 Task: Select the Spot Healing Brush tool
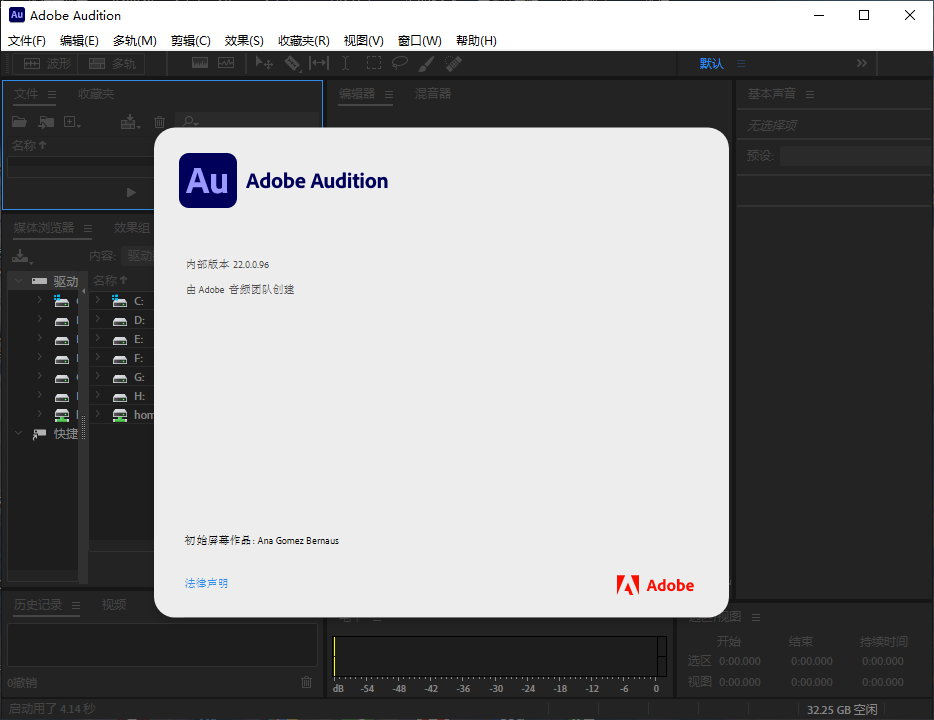(x=453, y=63)
